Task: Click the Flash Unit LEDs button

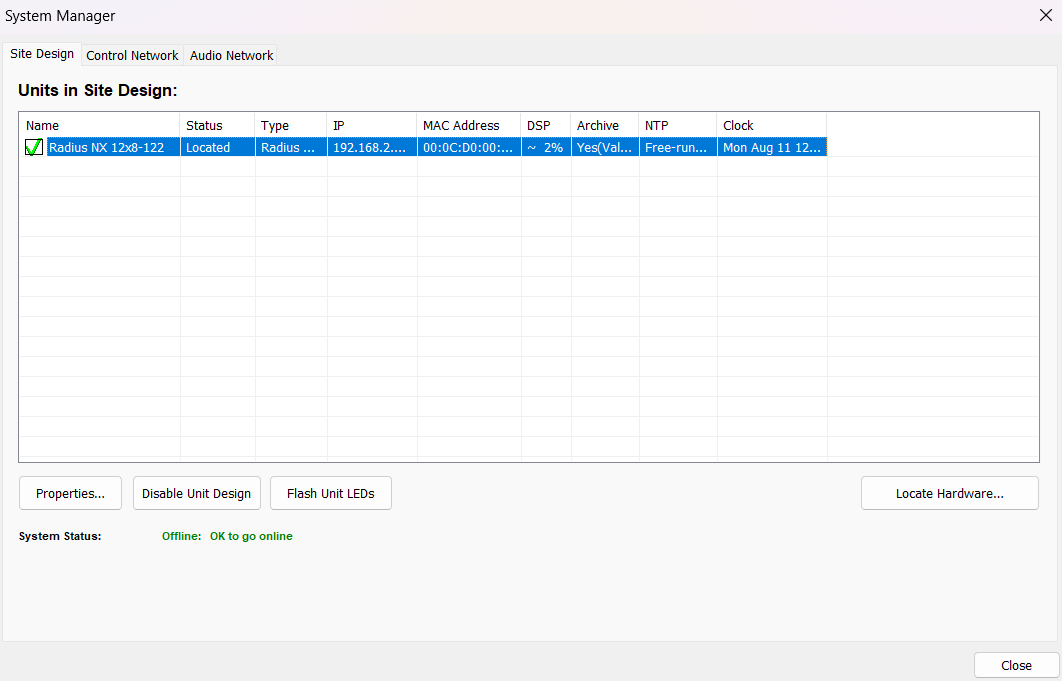Action: (x=331, y=493)
